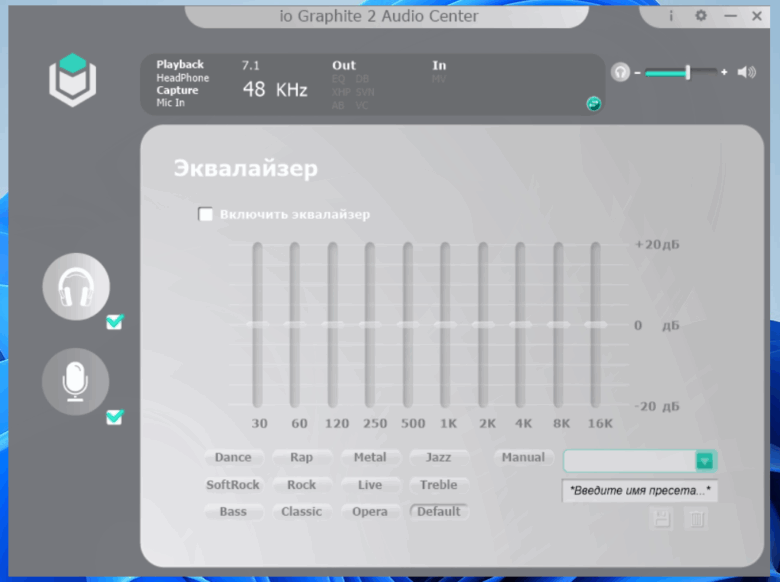Select the Live preset
Viewport: 780px width, 582px height.
370,485
